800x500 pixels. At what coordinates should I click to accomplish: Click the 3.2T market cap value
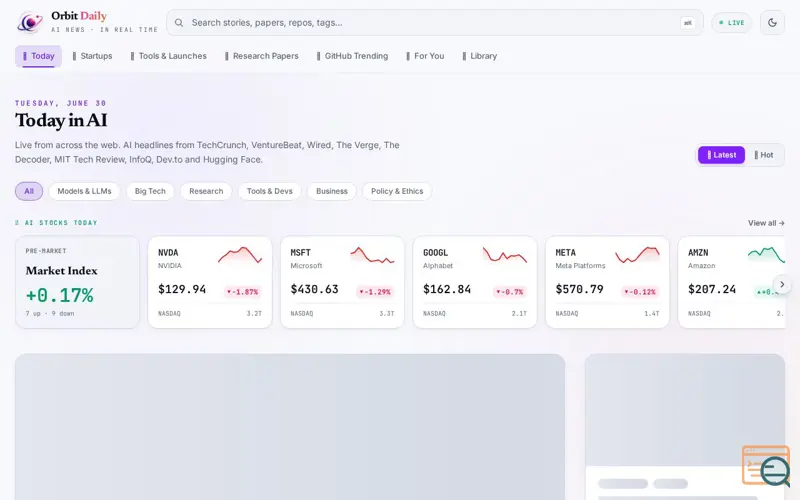click(254, 314)
